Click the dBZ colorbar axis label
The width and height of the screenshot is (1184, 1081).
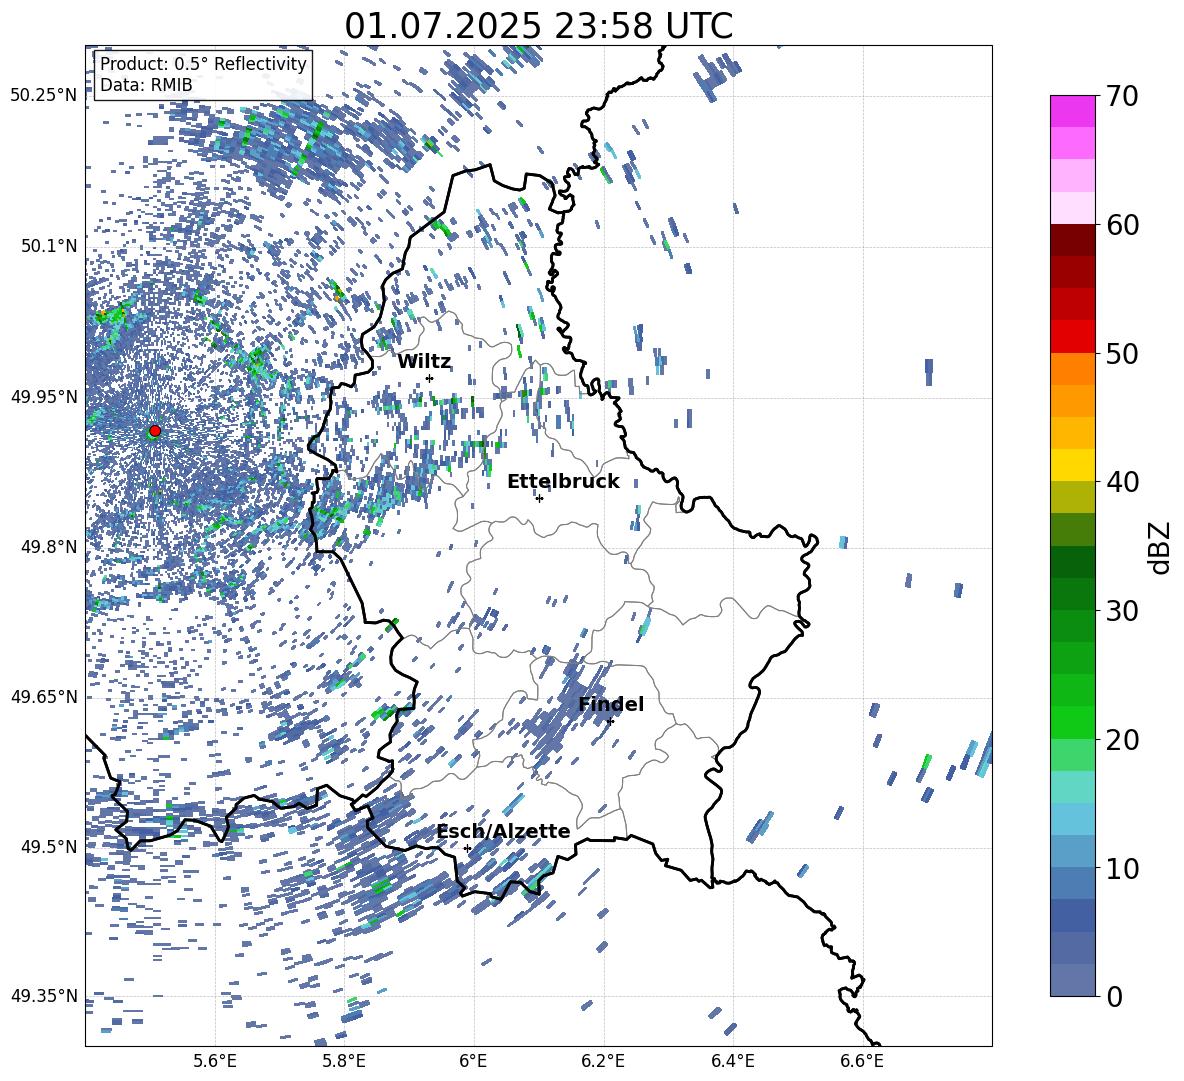[1161, 547]
